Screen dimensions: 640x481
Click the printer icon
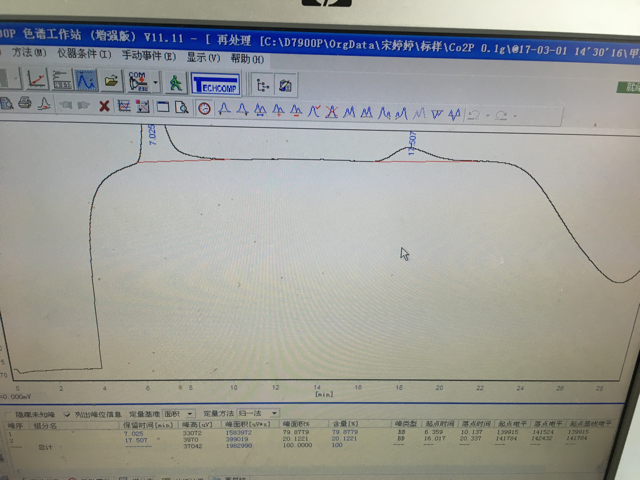(x=25, y=104)
